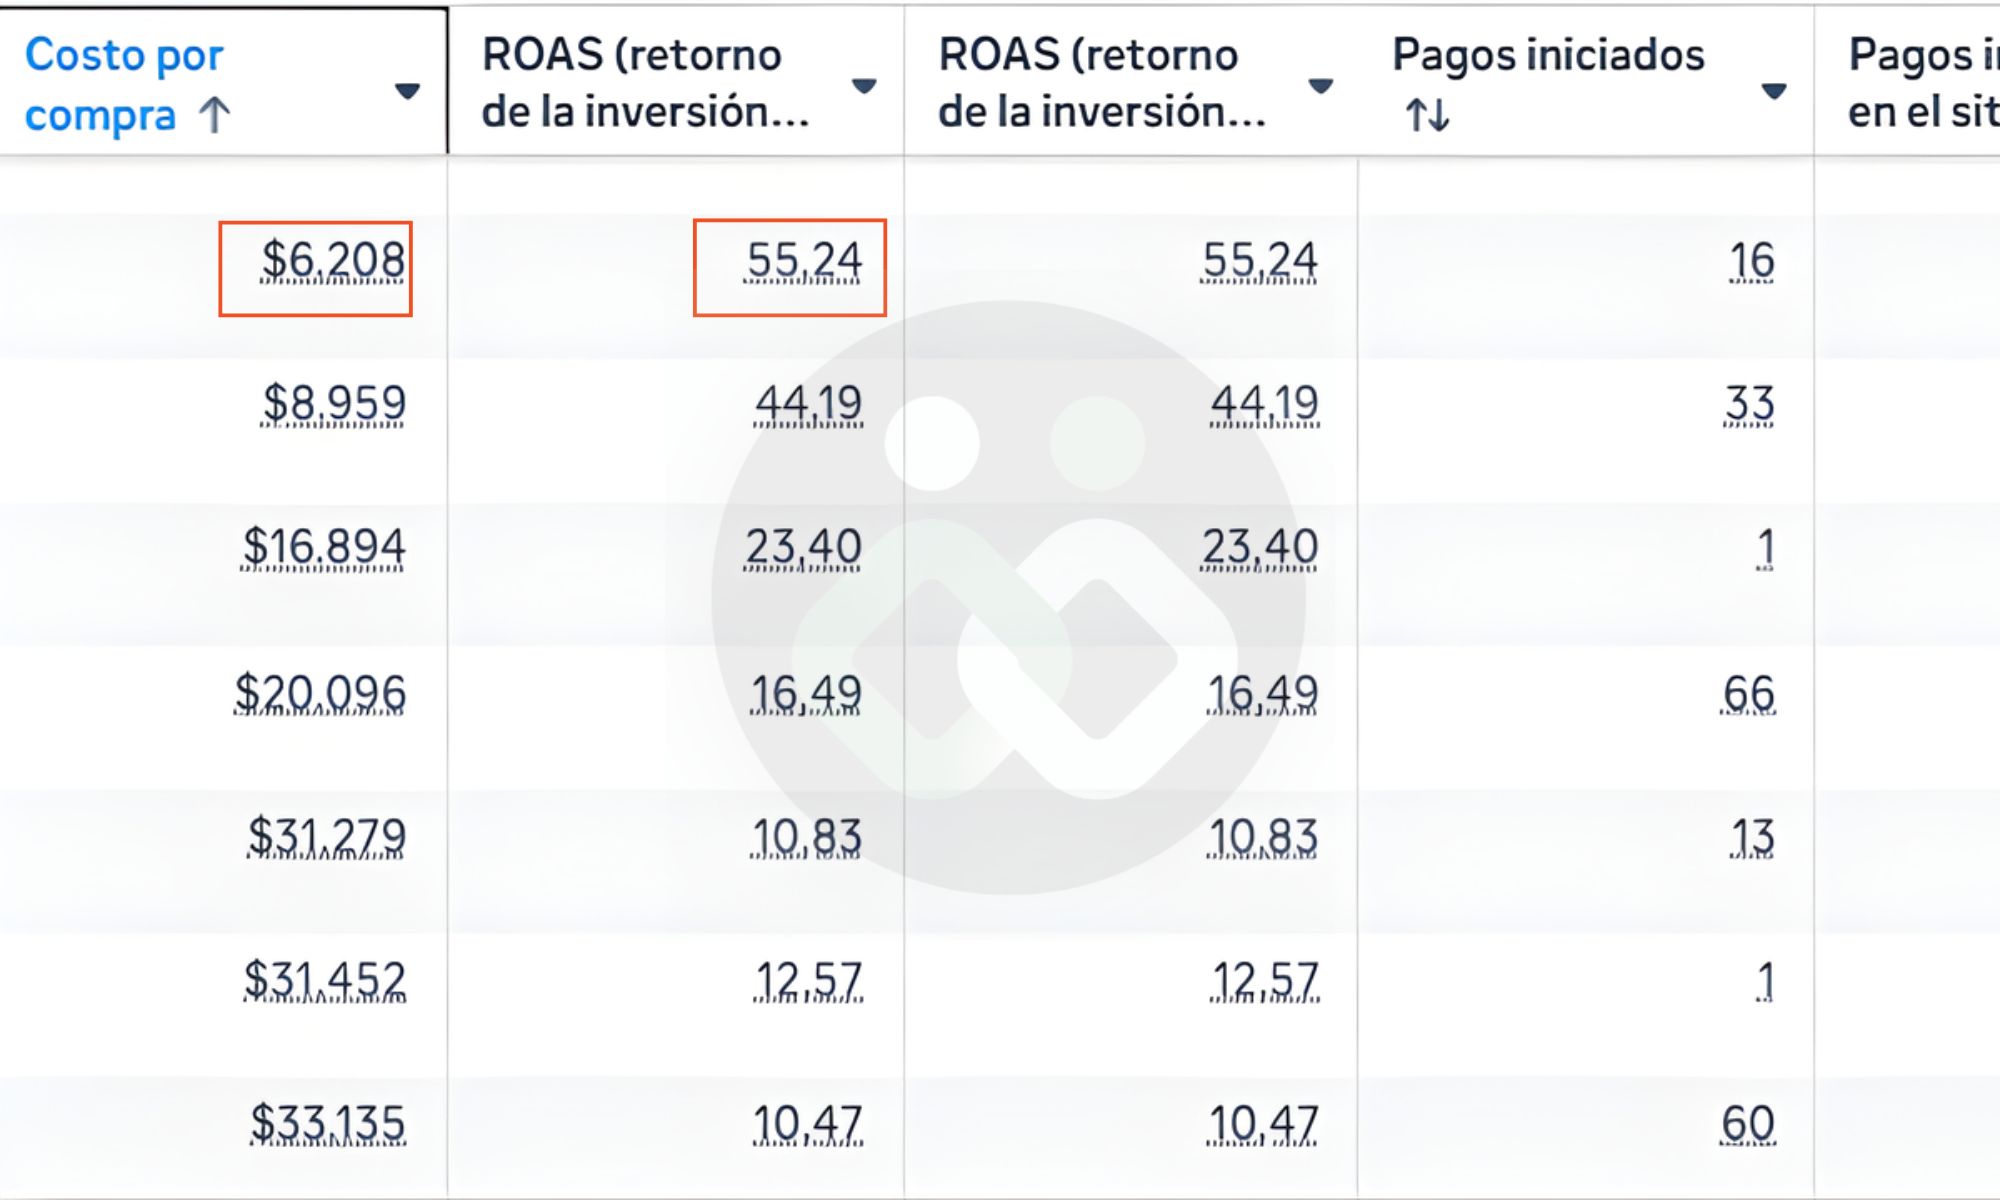Click the highlighted $6.208 cost value
The image size is (2000, 1200).
pos(333,261)
